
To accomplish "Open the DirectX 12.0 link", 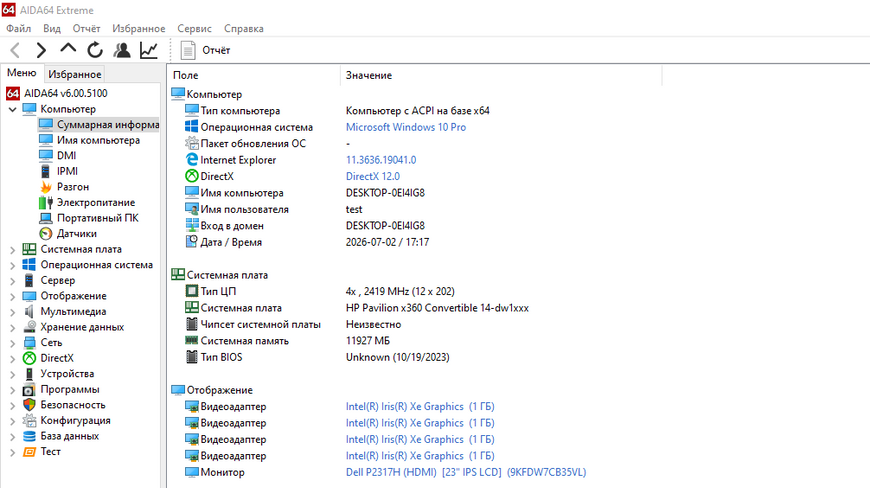I will (x=372, y=176).
